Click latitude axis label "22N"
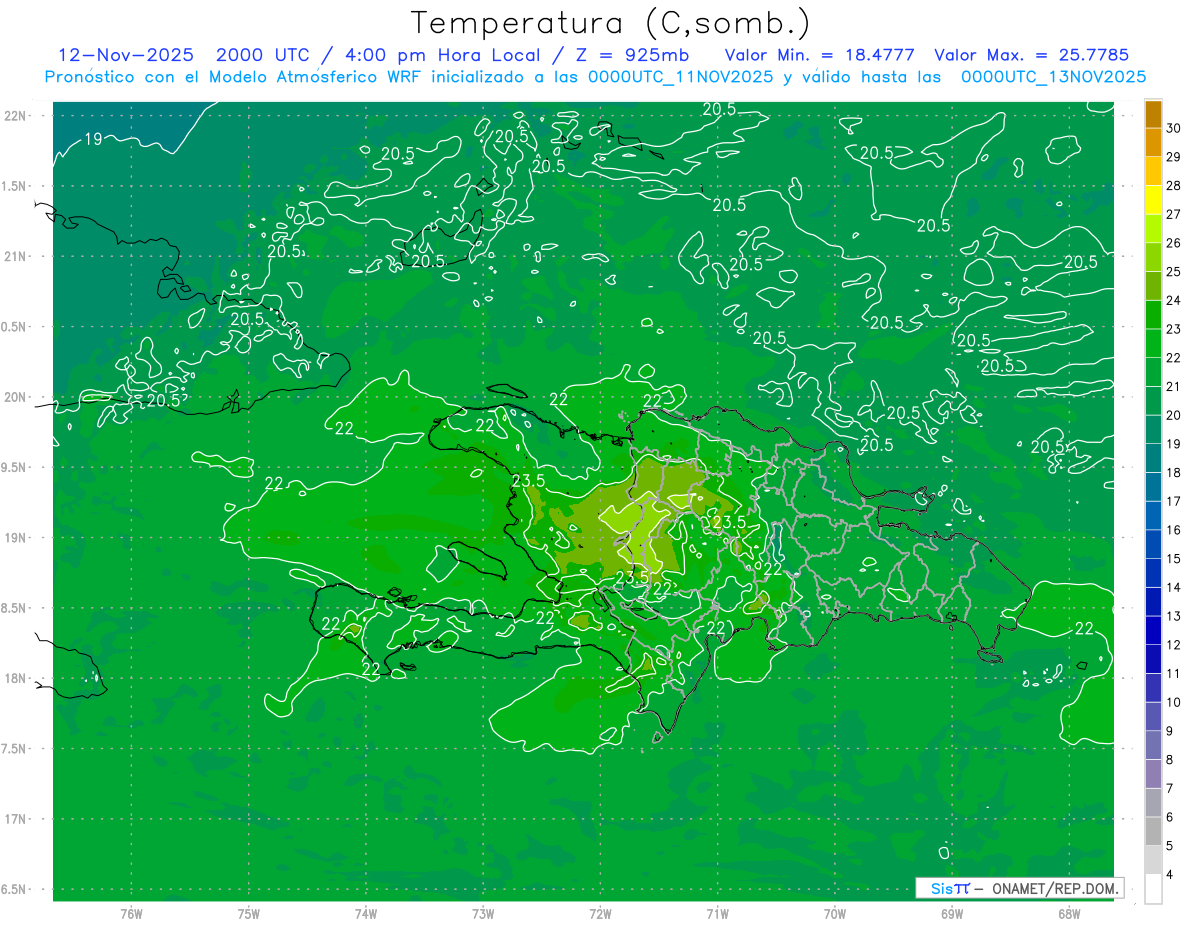1200x927 pixels. pos(16,116)
